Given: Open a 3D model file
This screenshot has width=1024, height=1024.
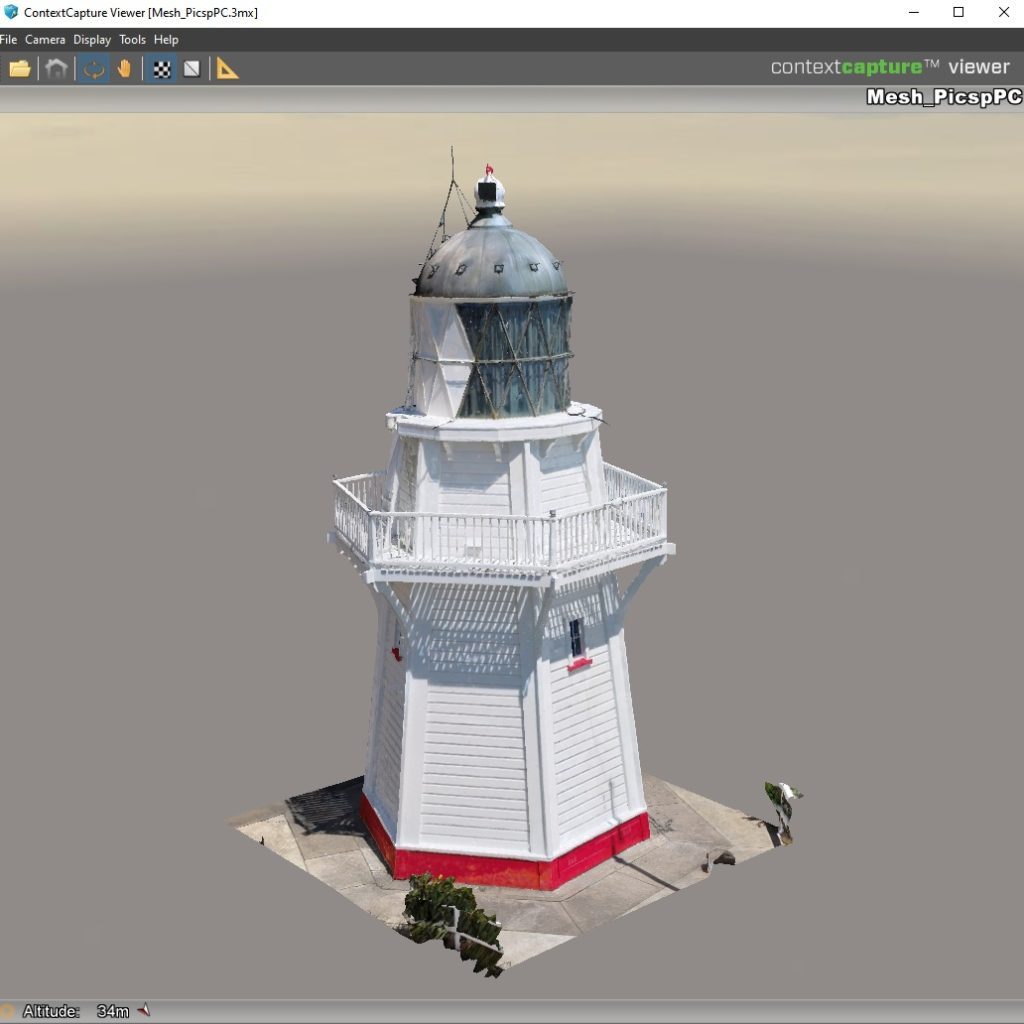Looking at the screenshot, I should 18,68.
